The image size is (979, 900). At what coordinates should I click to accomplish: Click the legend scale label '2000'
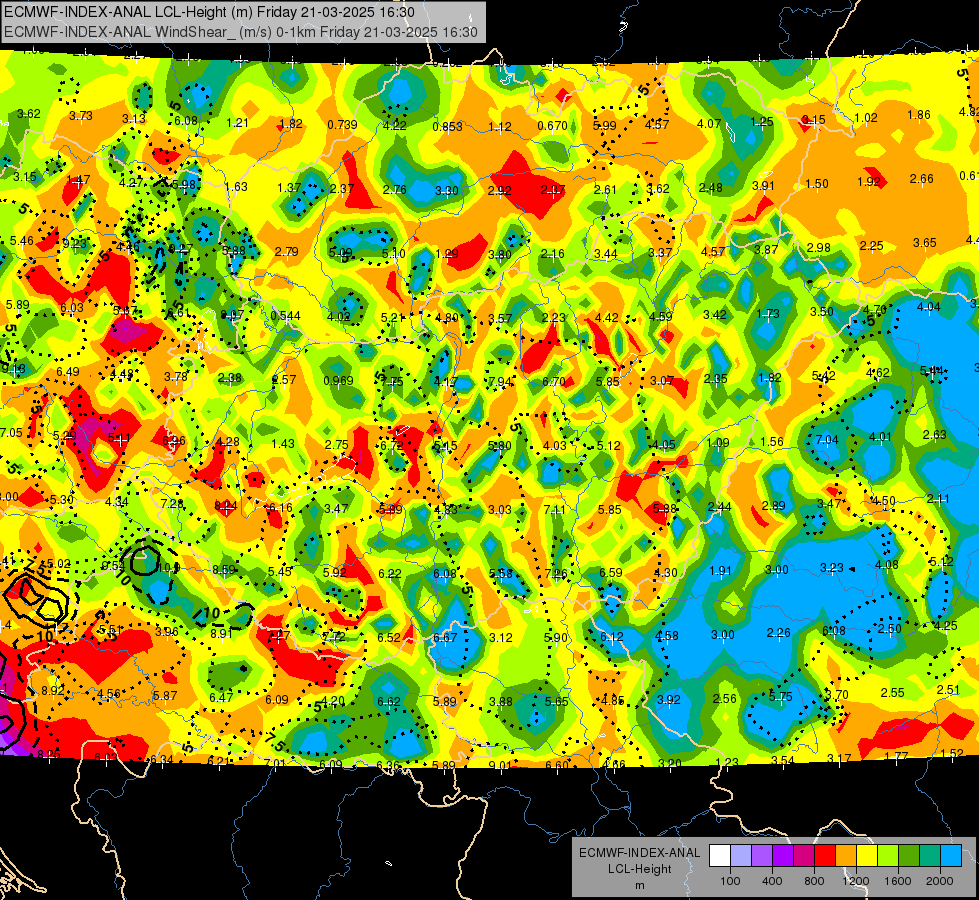pos(939,881)
